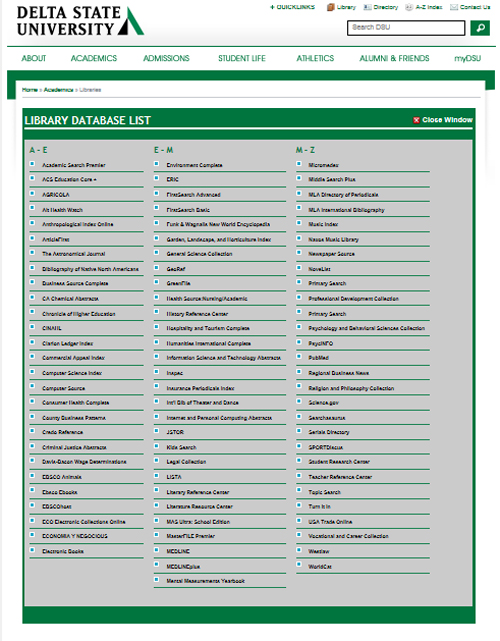Open Funk & Wagnalls New World Encyclopedia

pyautogui.click(x=218, y=224)
